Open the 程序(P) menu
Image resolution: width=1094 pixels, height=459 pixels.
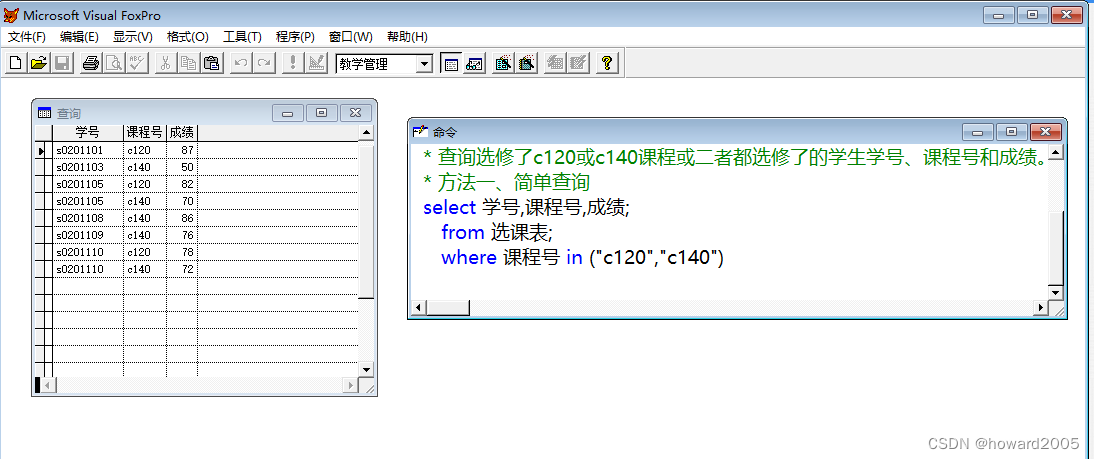pyautogui.click(x=295, y=37)
